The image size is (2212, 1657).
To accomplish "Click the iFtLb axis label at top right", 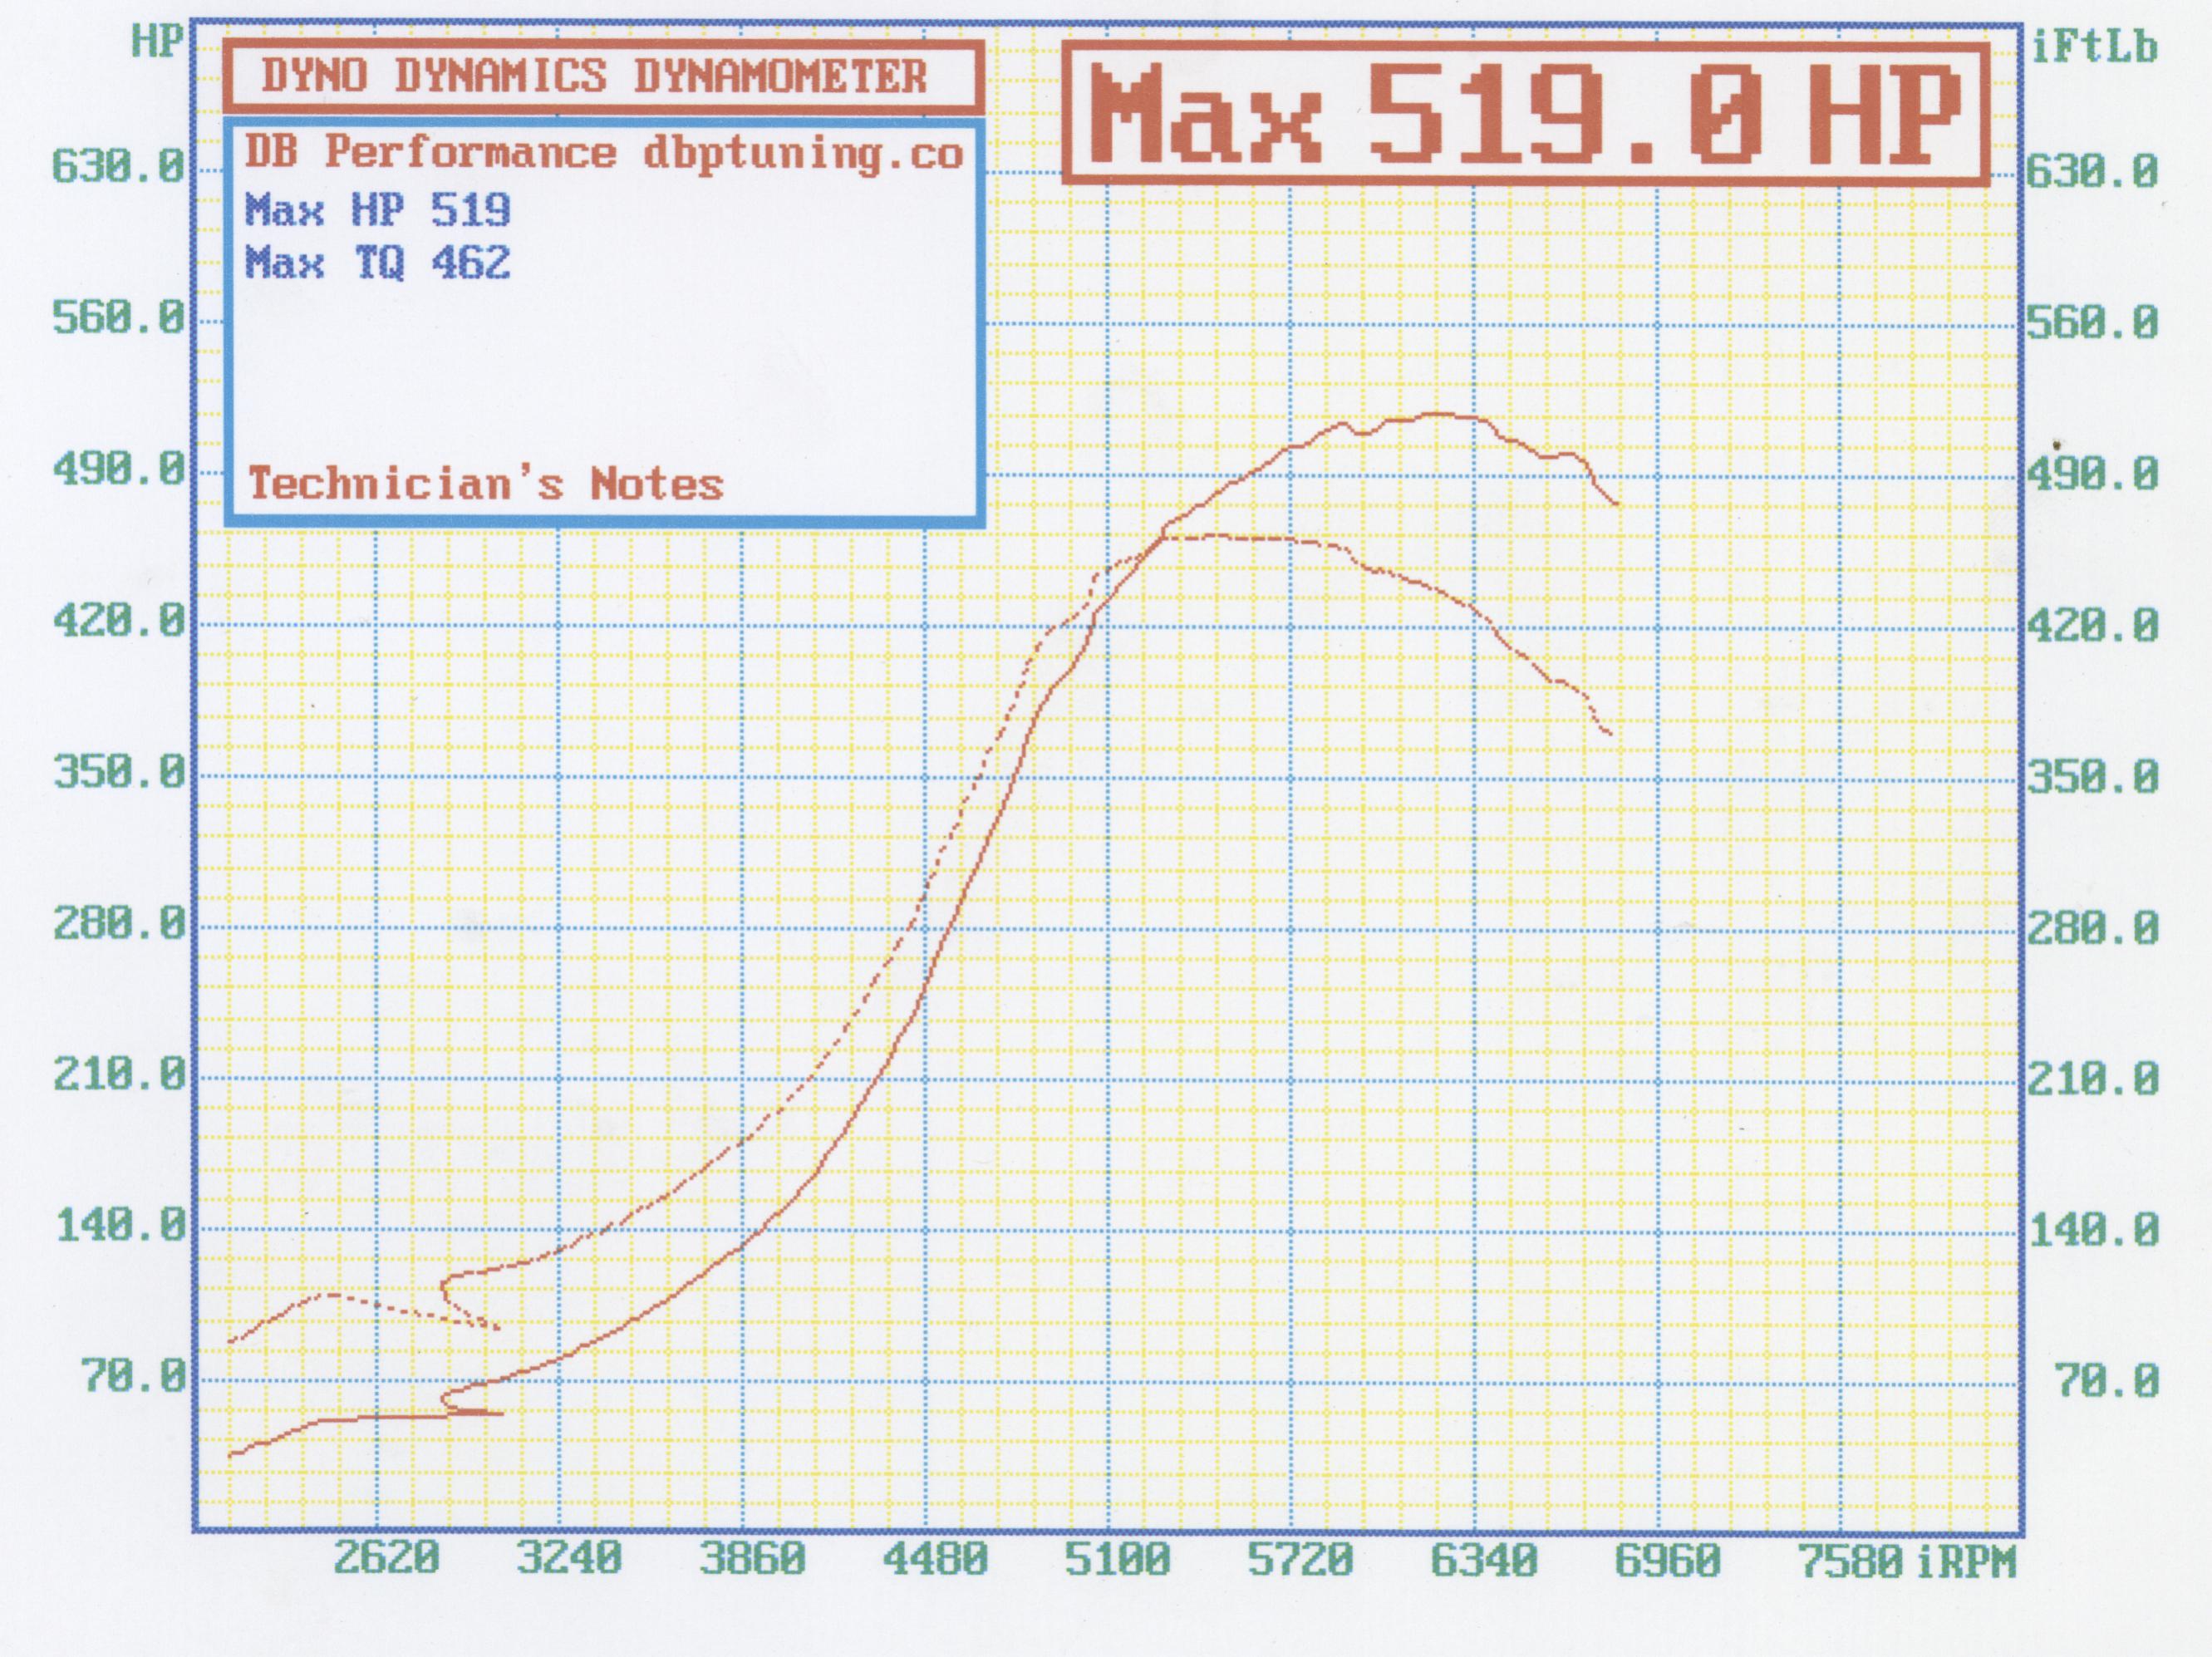I will click(x=2094, y=47).
